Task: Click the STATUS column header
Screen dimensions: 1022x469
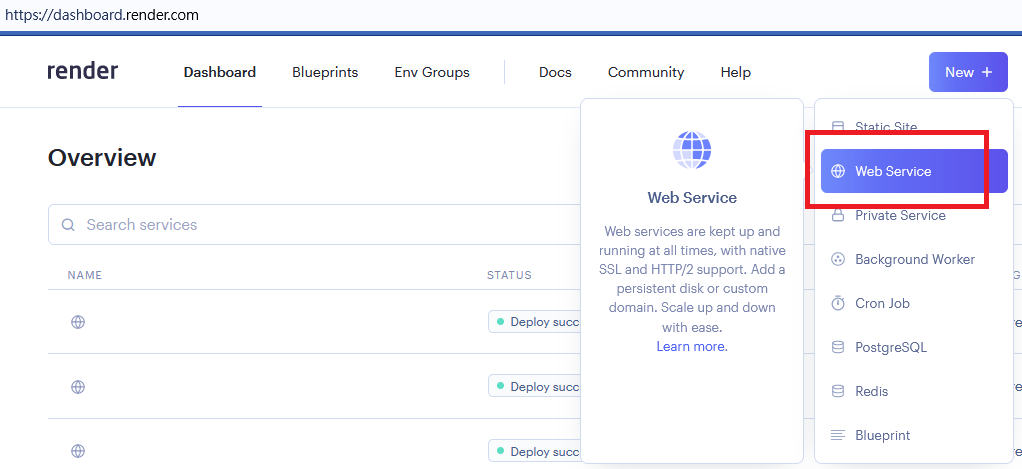Action: (509, 275)
